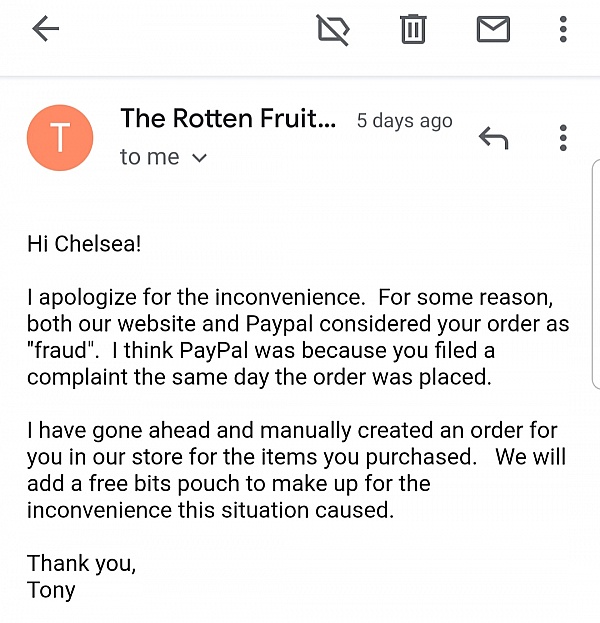Tap the "Hi Chelsea!" greeting line

[x=84, y=243]
